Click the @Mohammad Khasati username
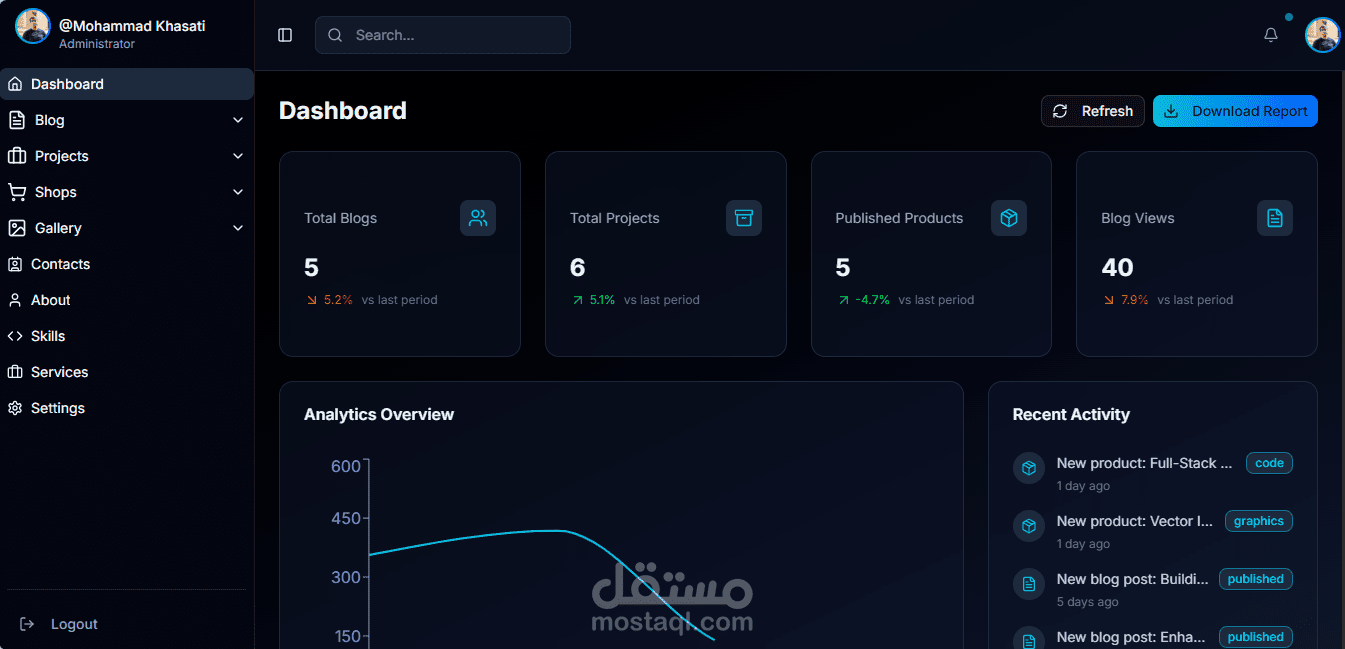Image resolution: width=1345 pixels, height=649 pixels. pyautogui.click(x=132, y=26)
